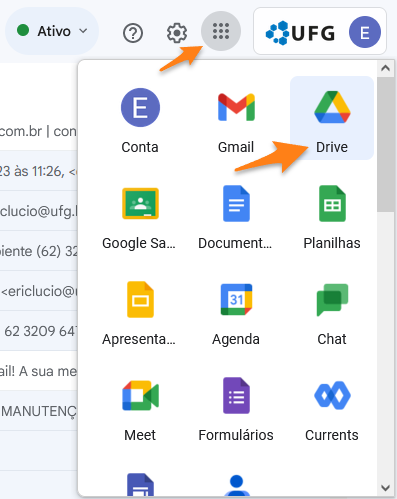
Task: Click the row starting '<ericlucio@'
Action: point(39,291)
